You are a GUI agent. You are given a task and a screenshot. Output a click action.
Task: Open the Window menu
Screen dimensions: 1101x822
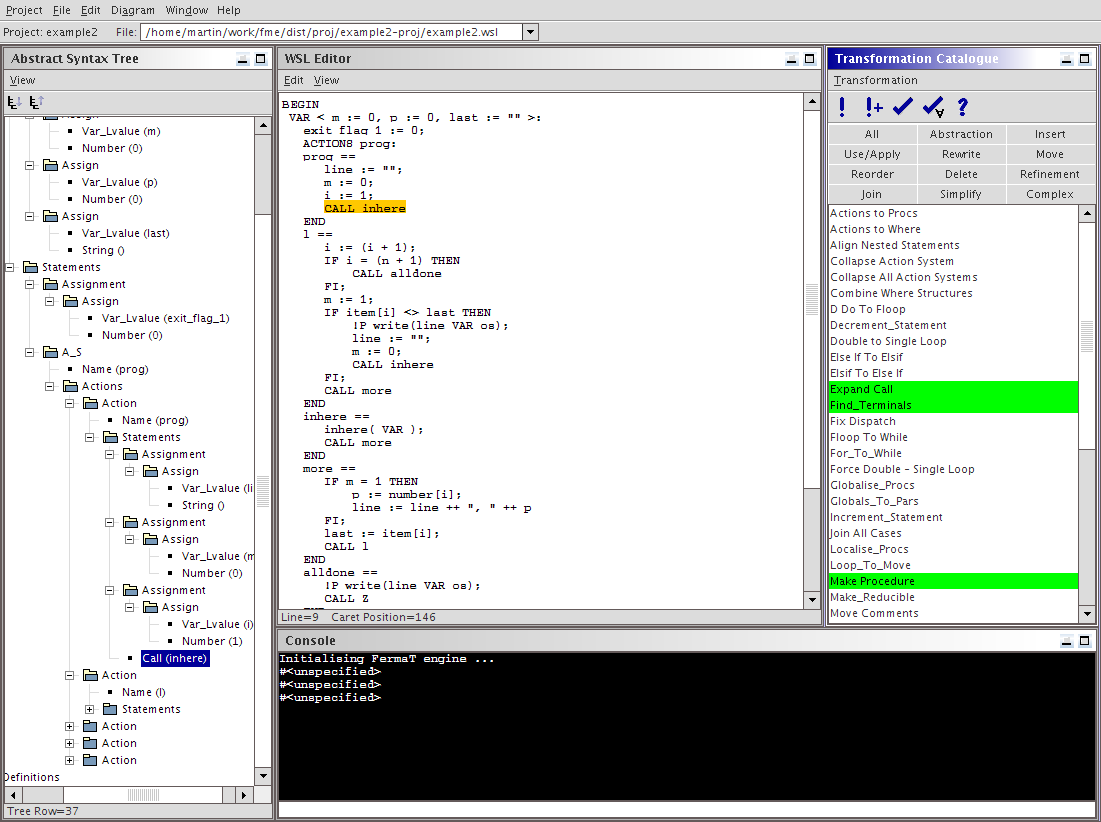tap(187, 10)
